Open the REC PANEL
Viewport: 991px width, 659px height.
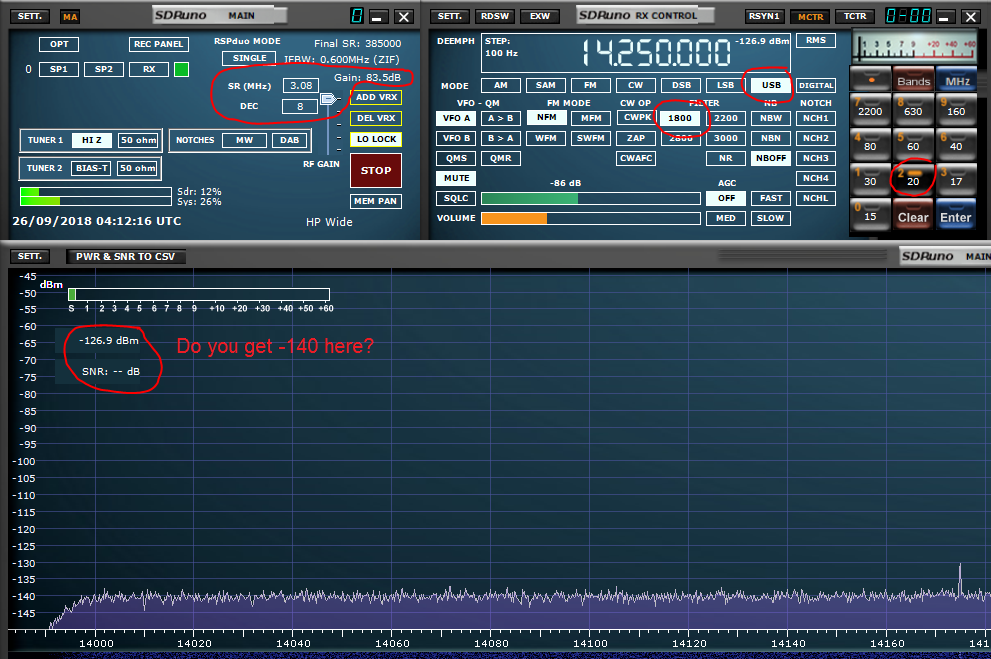coord(158,44)
